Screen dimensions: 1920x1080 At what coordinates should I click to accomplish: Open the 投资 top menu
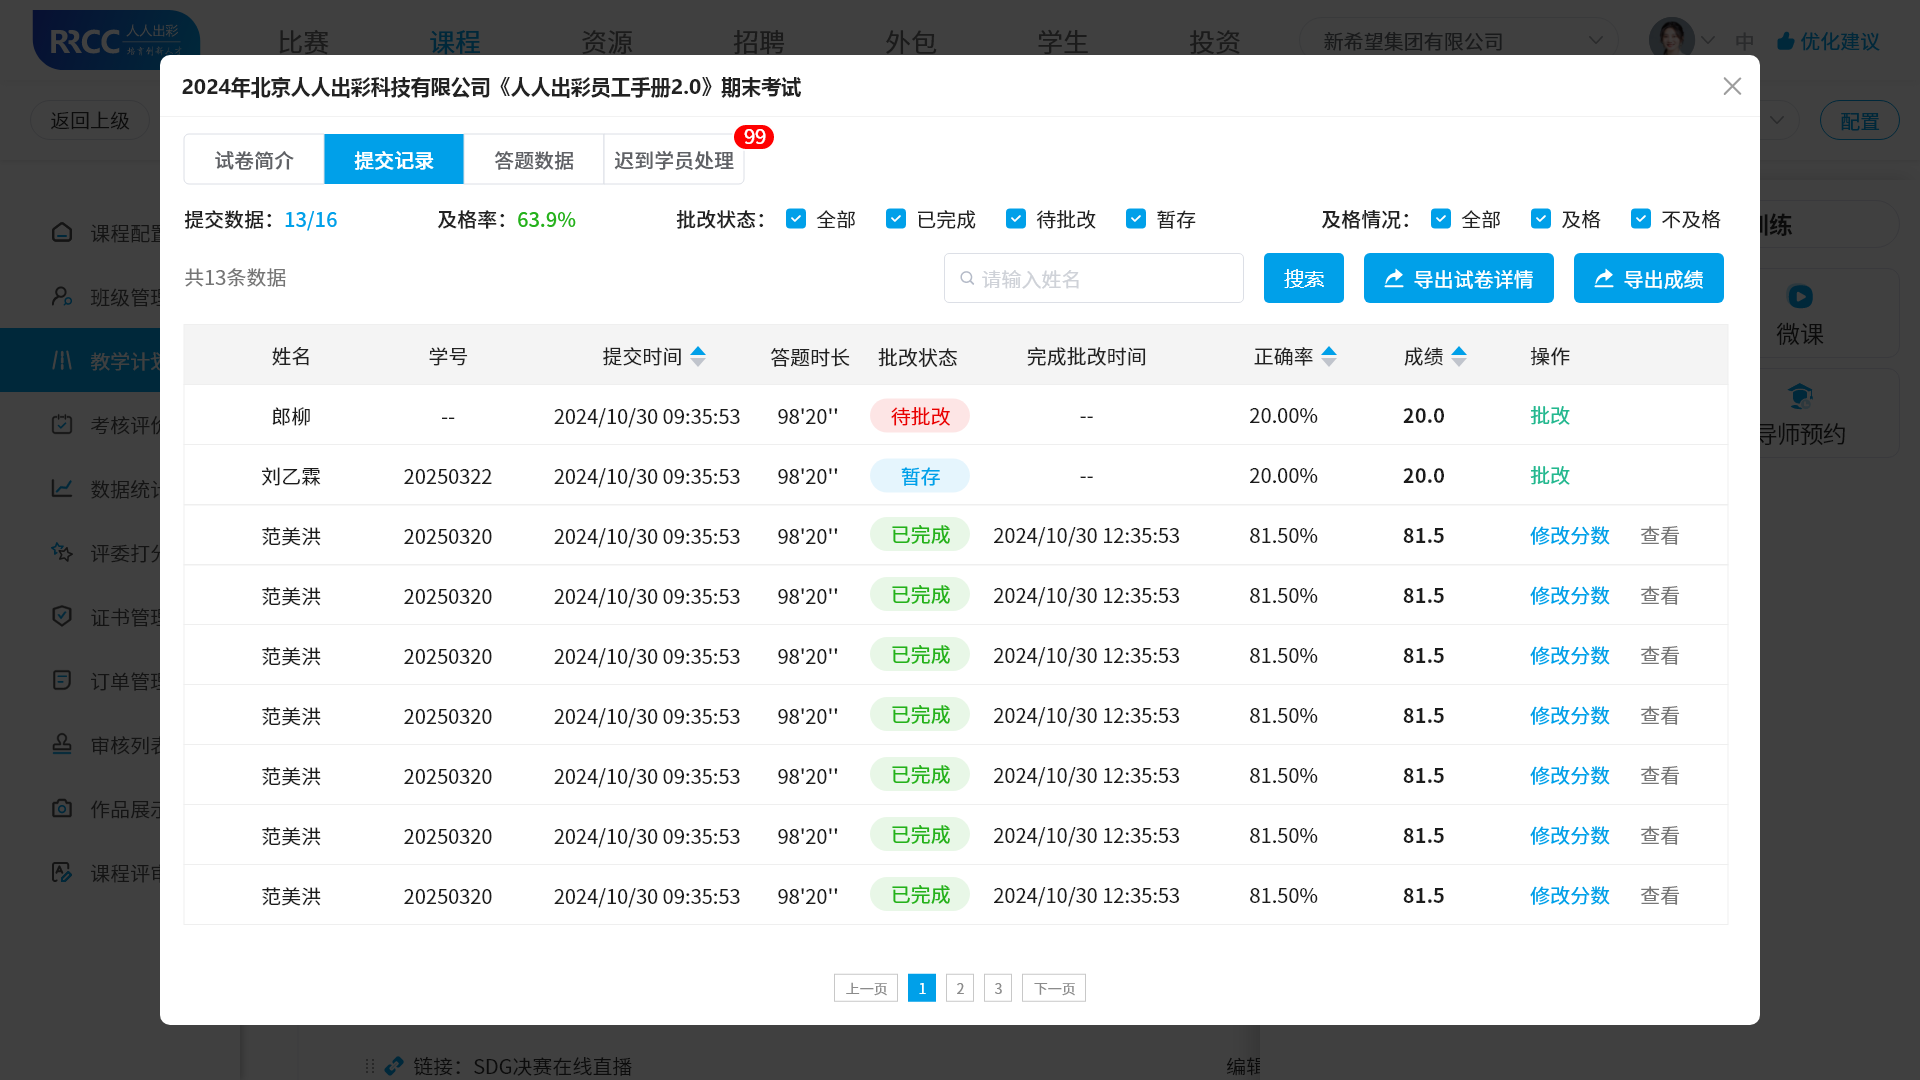click(1215, 42)
